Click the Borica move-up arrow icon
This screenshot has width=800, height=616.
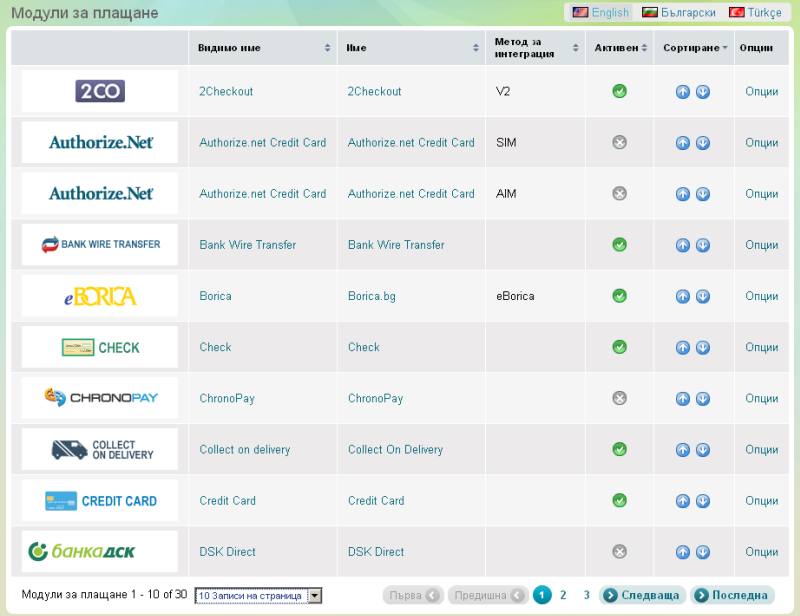coord(683,296)
